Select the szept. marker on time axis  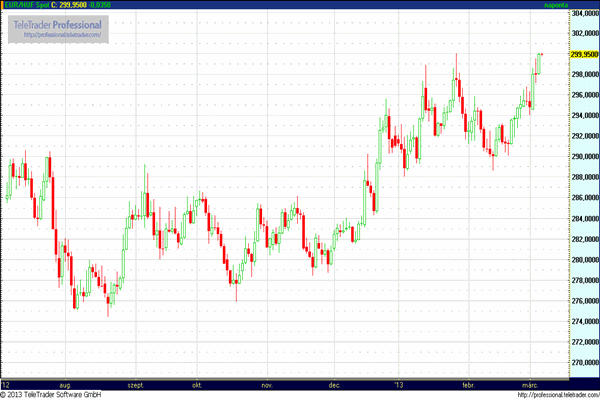click(x=131, y=385)
